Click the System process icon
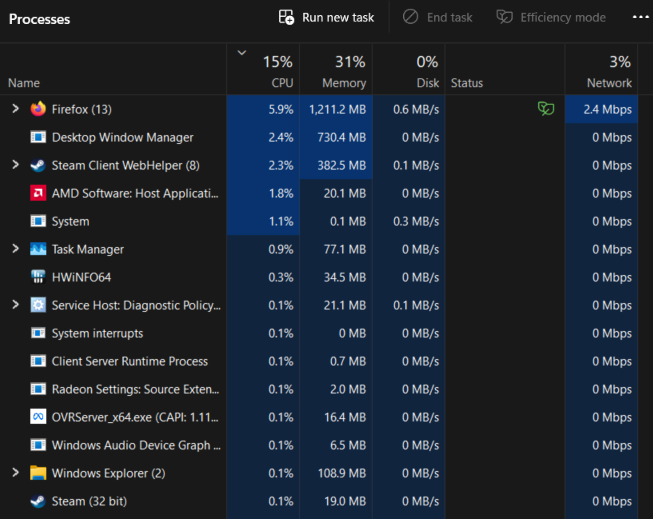Screen dimensions: 653x519 [x=38, y=221]
